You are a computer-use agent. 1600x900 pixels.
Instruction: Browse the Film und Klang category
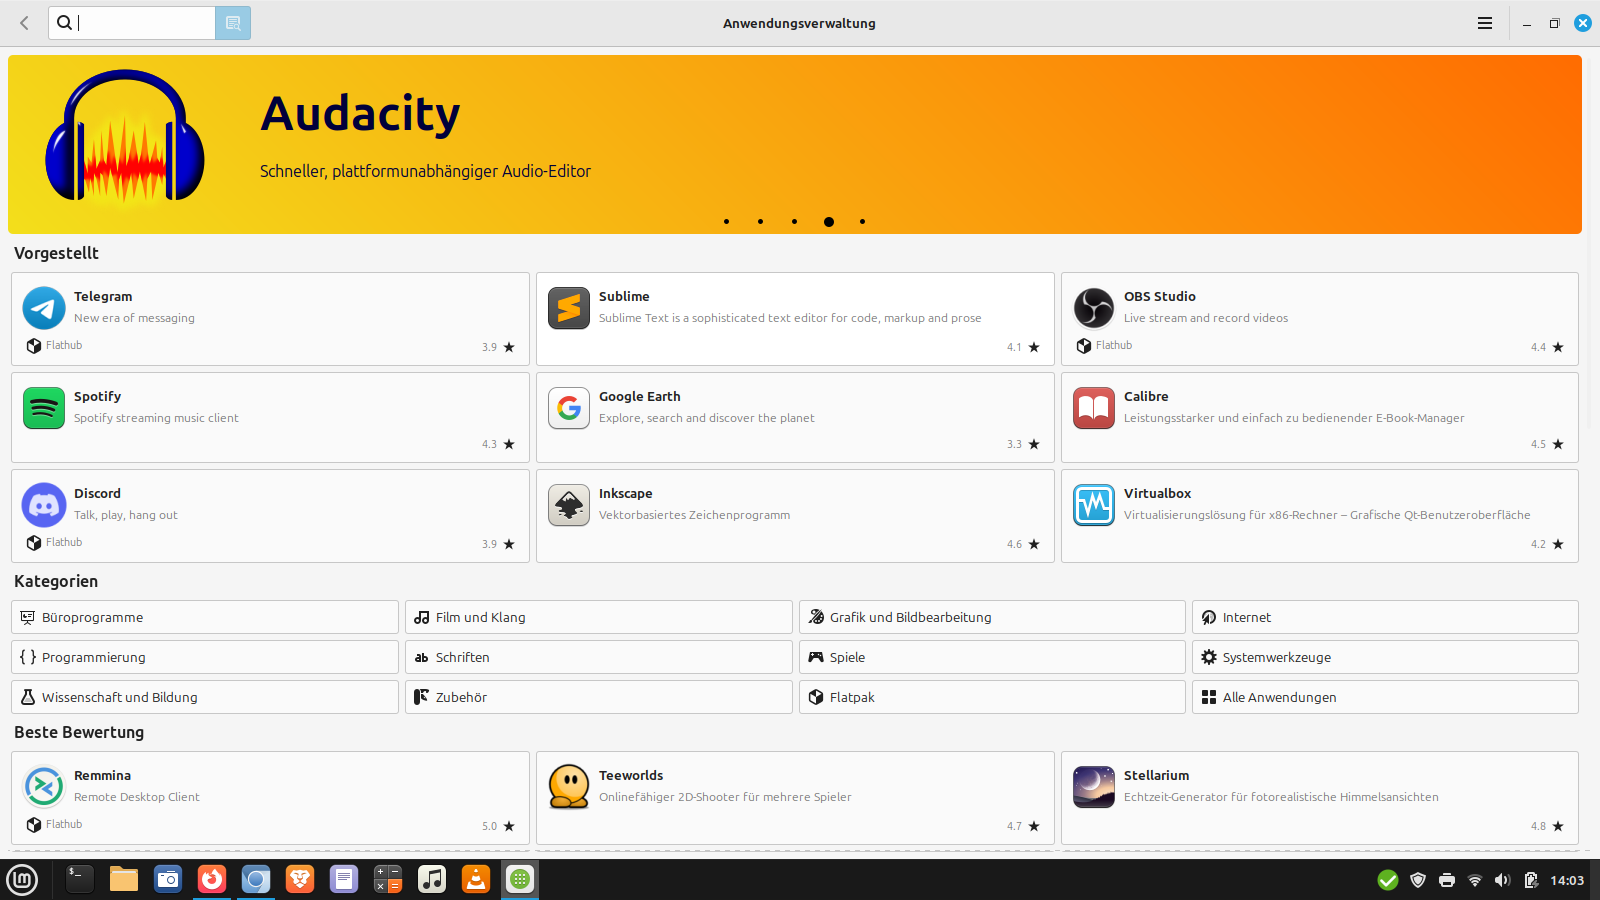599,617
